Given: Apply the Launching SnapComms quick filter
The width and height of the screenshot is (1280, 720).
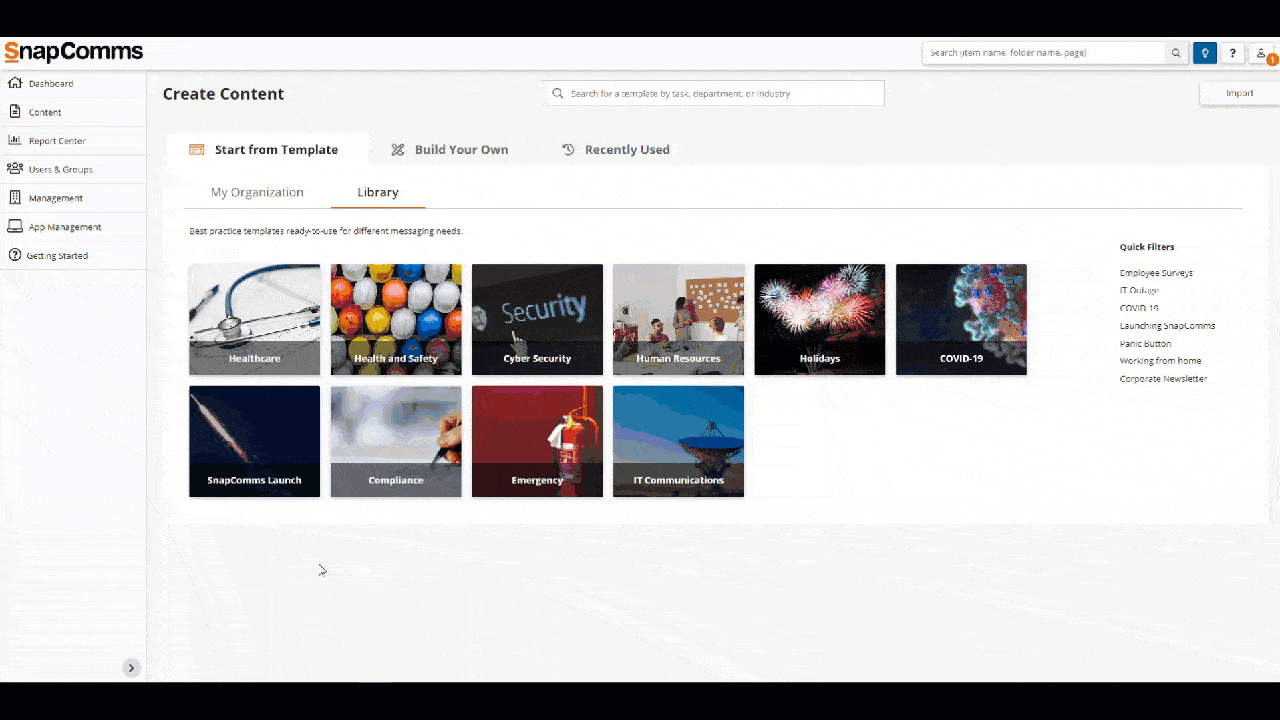Looking at the screenshot, I should (1167, 326).
